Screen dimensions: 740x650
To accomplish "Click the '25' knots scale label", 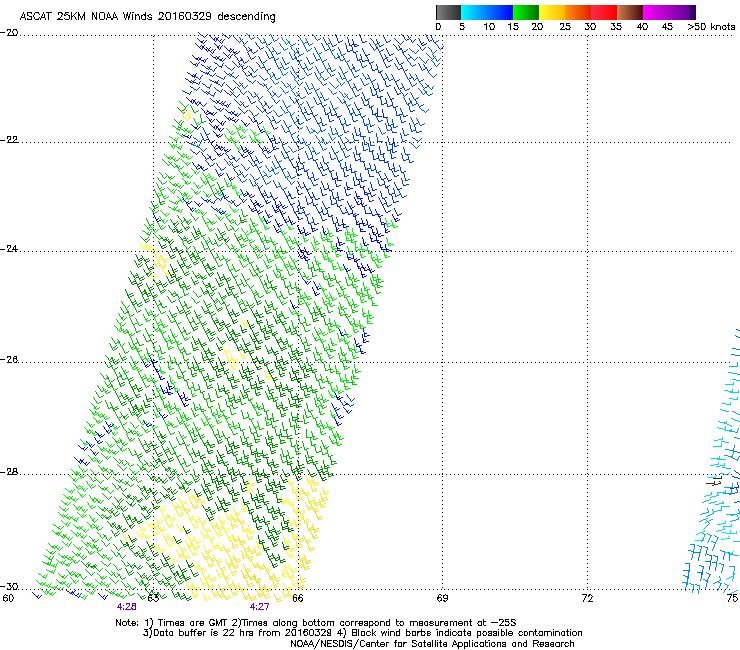I will (565, 27).
